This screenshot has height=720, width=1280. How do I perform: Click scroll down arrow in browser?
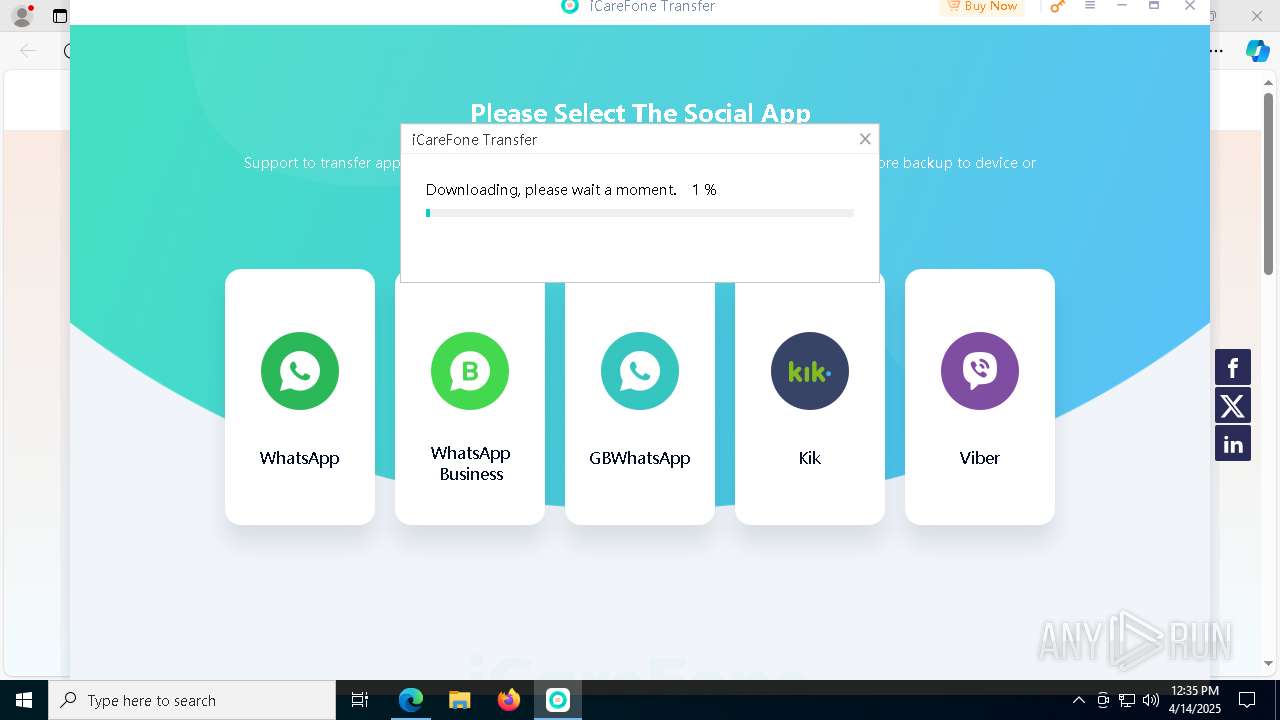pyautogui.click(x=1268, y=663)
